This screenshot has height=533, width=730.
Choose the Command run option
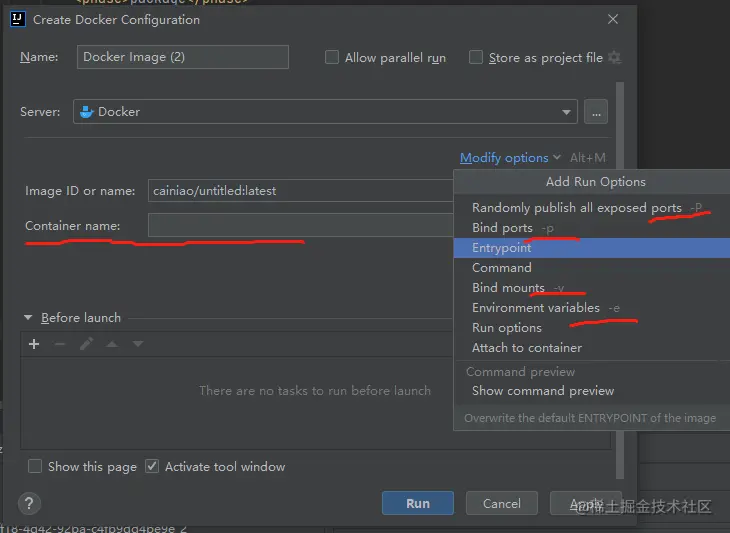pyautogui.click(x=592, y=268)
